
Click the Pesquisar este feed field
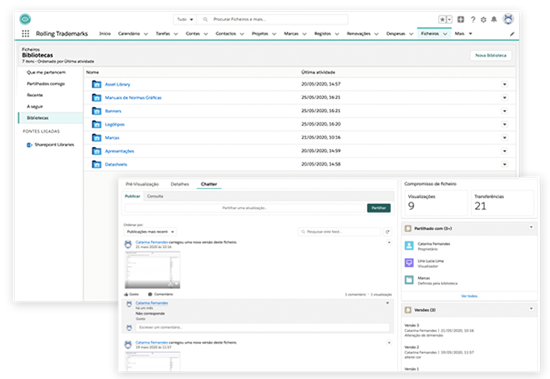pyautogui.click(x=340, y=232)
